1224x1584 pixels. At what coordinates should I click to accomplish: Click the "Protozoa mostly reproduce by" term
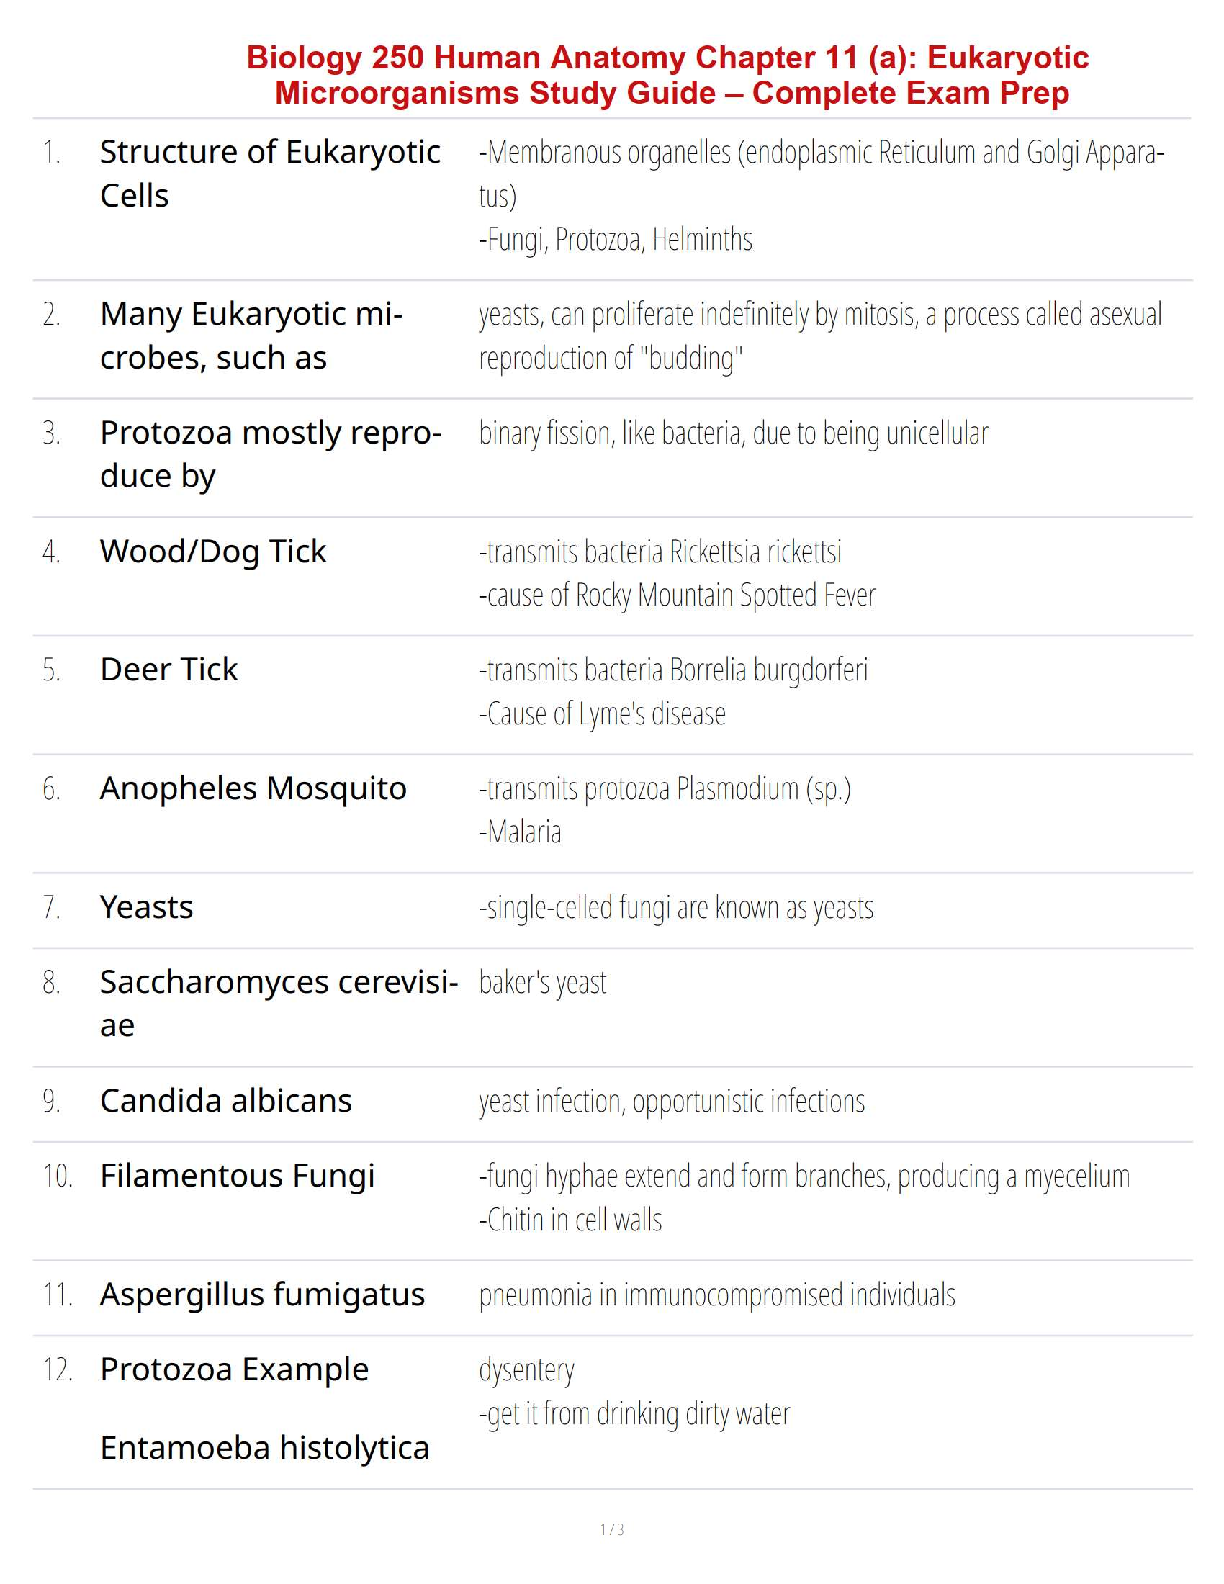(270, 454)
